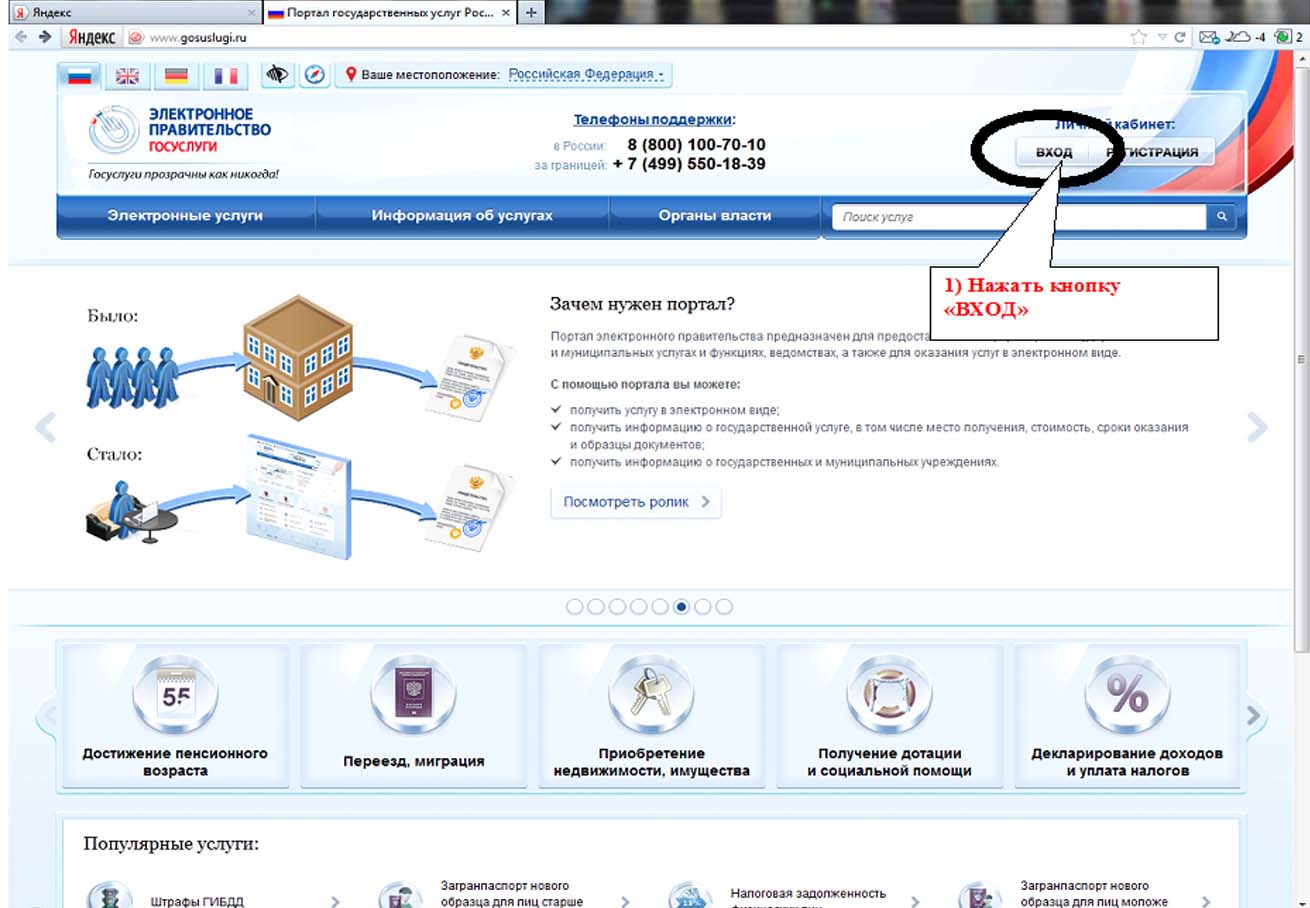Open the Штрафы ГИБДД service link
Image resolution: width=1310 pixels, height=908 pixels.
(x=197, y=901)
